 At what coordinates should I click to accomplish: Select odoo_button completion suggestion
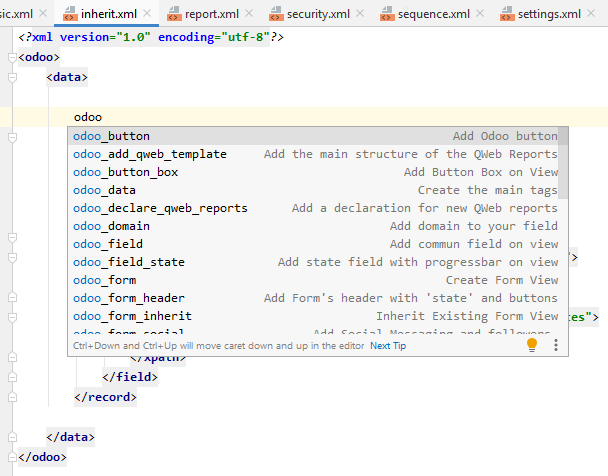coord(313,136)
